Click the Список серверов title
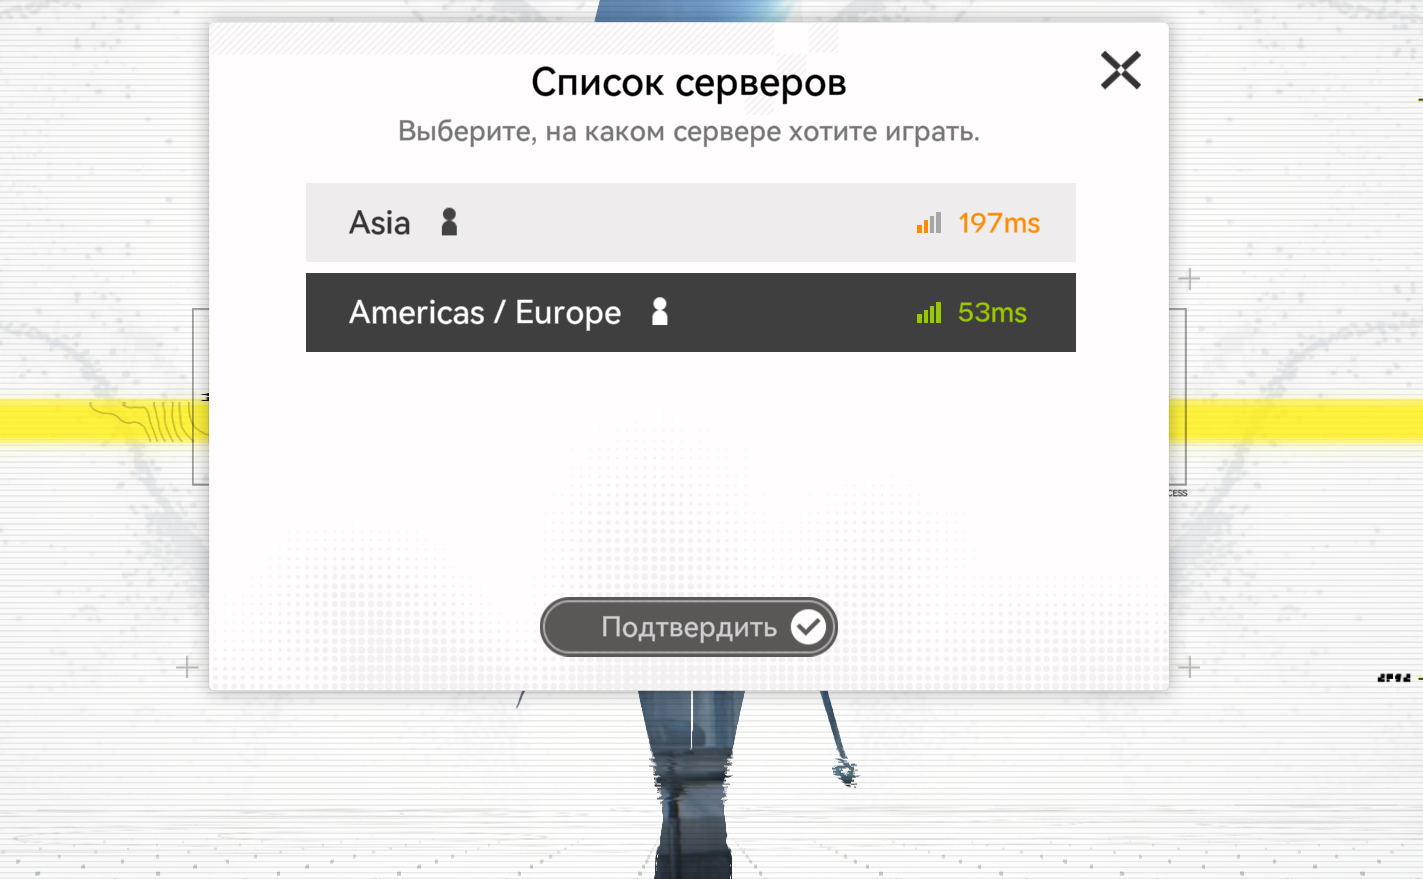Image resolution: width=1423 pixels, height=879 pixels. click(x=688, y=83)
